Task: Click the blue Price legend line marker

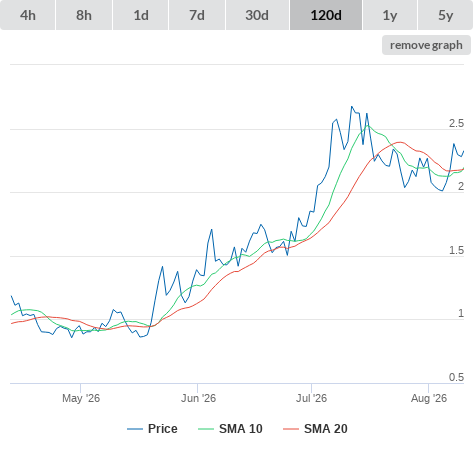Action: (135, 429)
